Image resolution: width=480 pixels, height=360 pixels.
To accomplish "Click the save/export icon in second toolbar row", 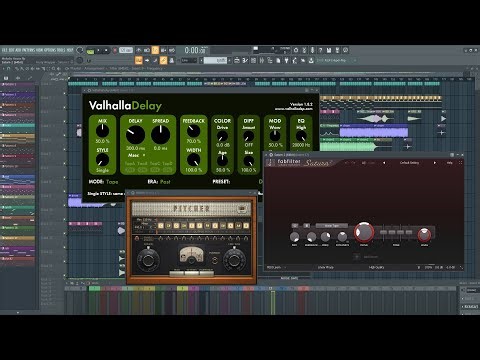I will tap(311, 60).
